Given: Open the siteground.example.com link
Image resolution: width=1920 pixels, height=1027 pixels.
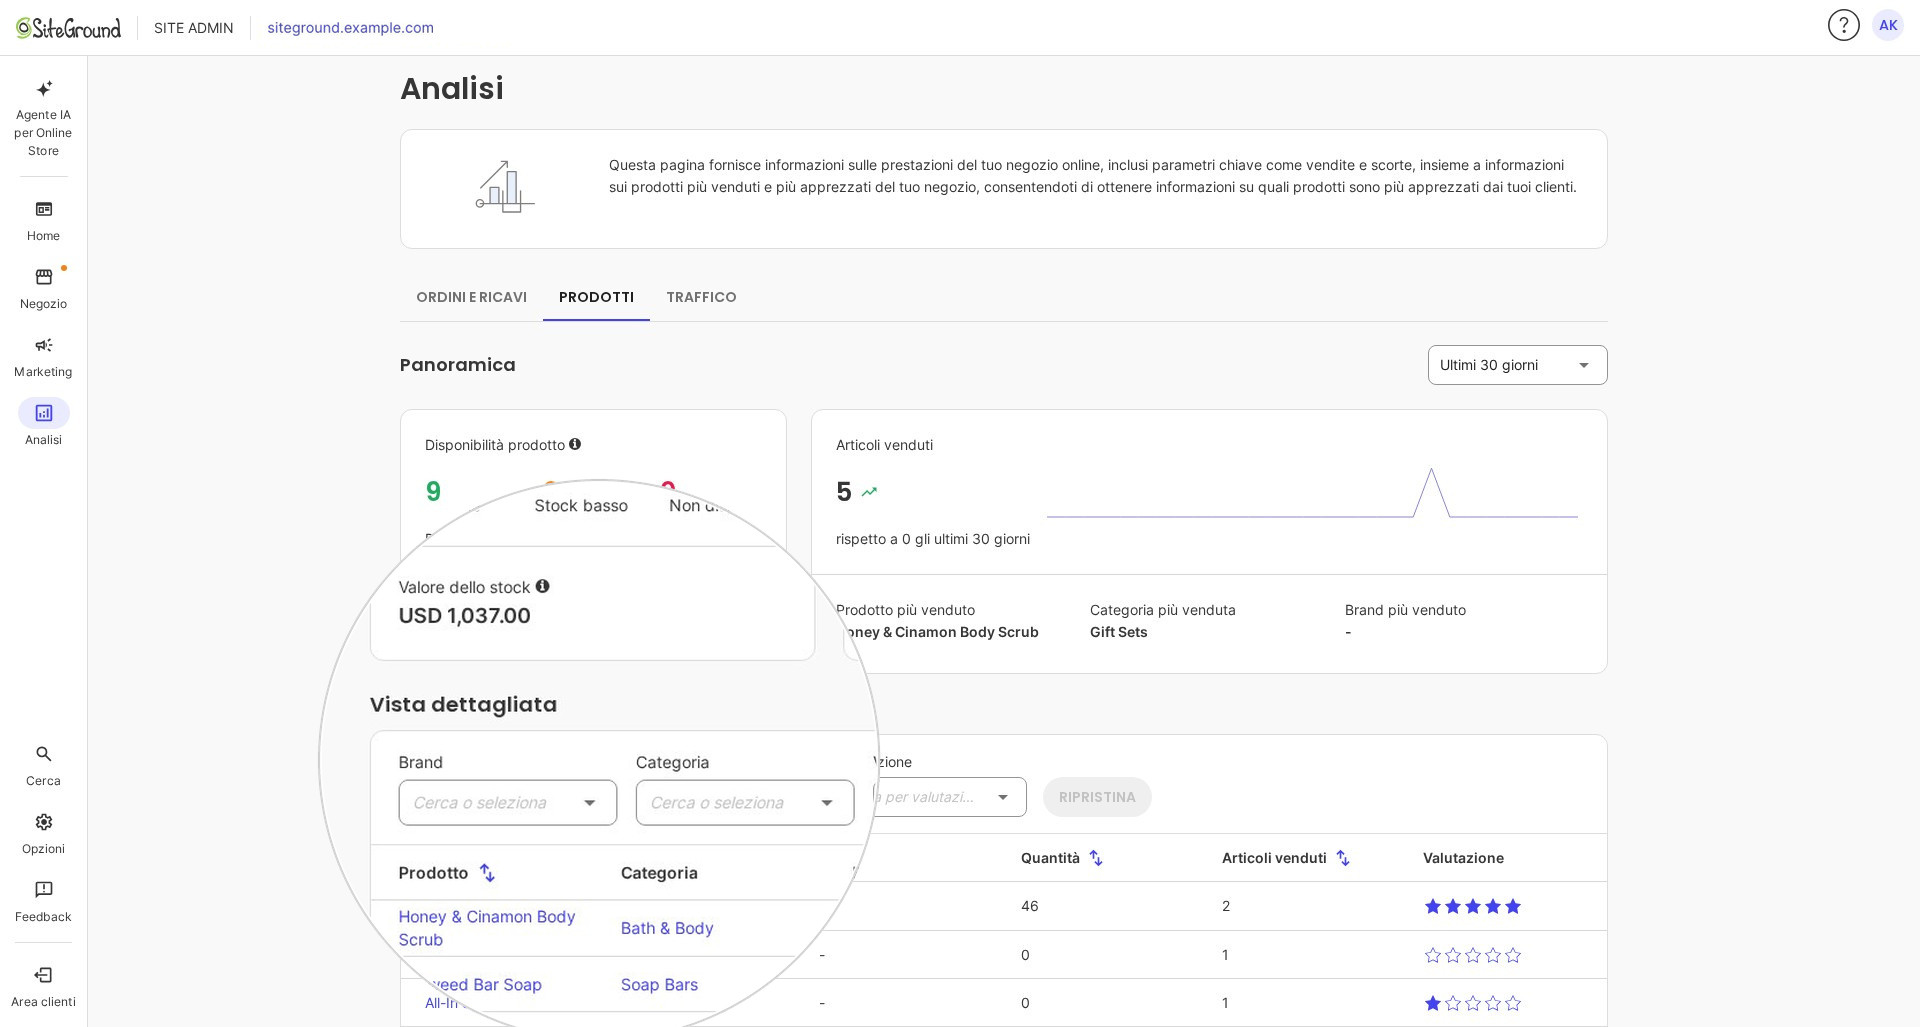Looking at the screenshot, I should click(x=350, y=28).
